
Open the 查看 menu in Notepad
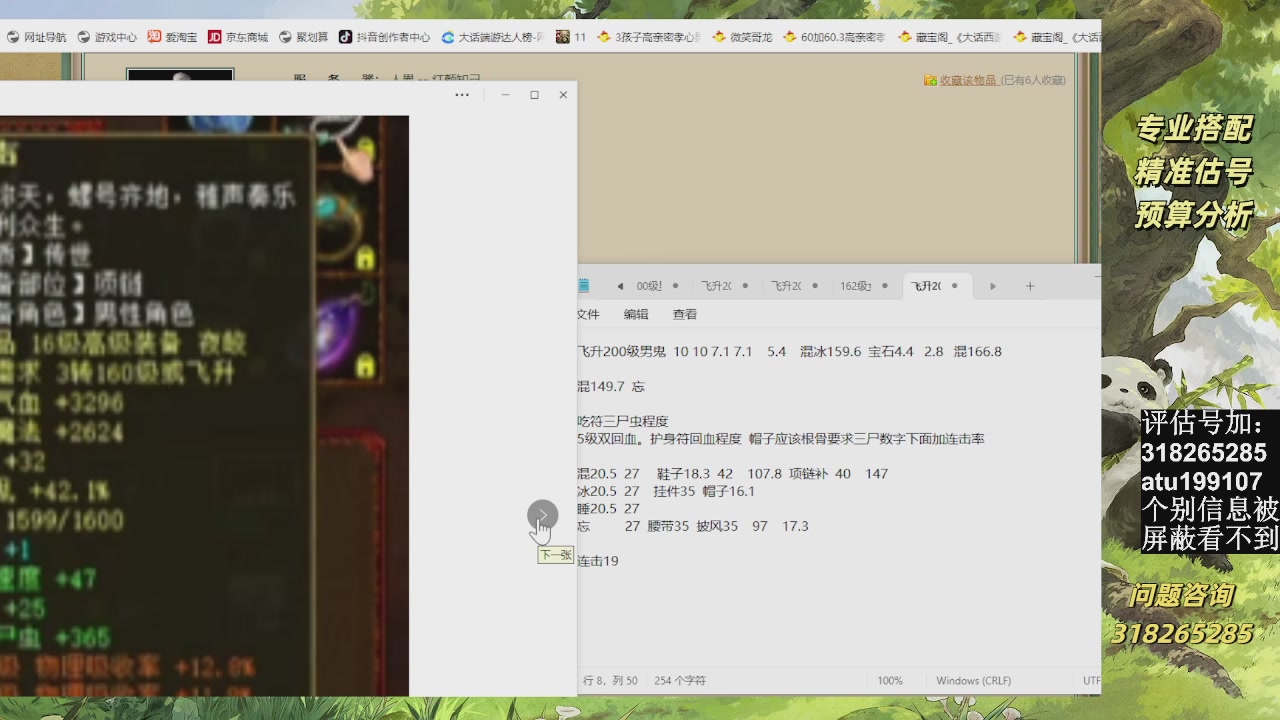[685, 314]
